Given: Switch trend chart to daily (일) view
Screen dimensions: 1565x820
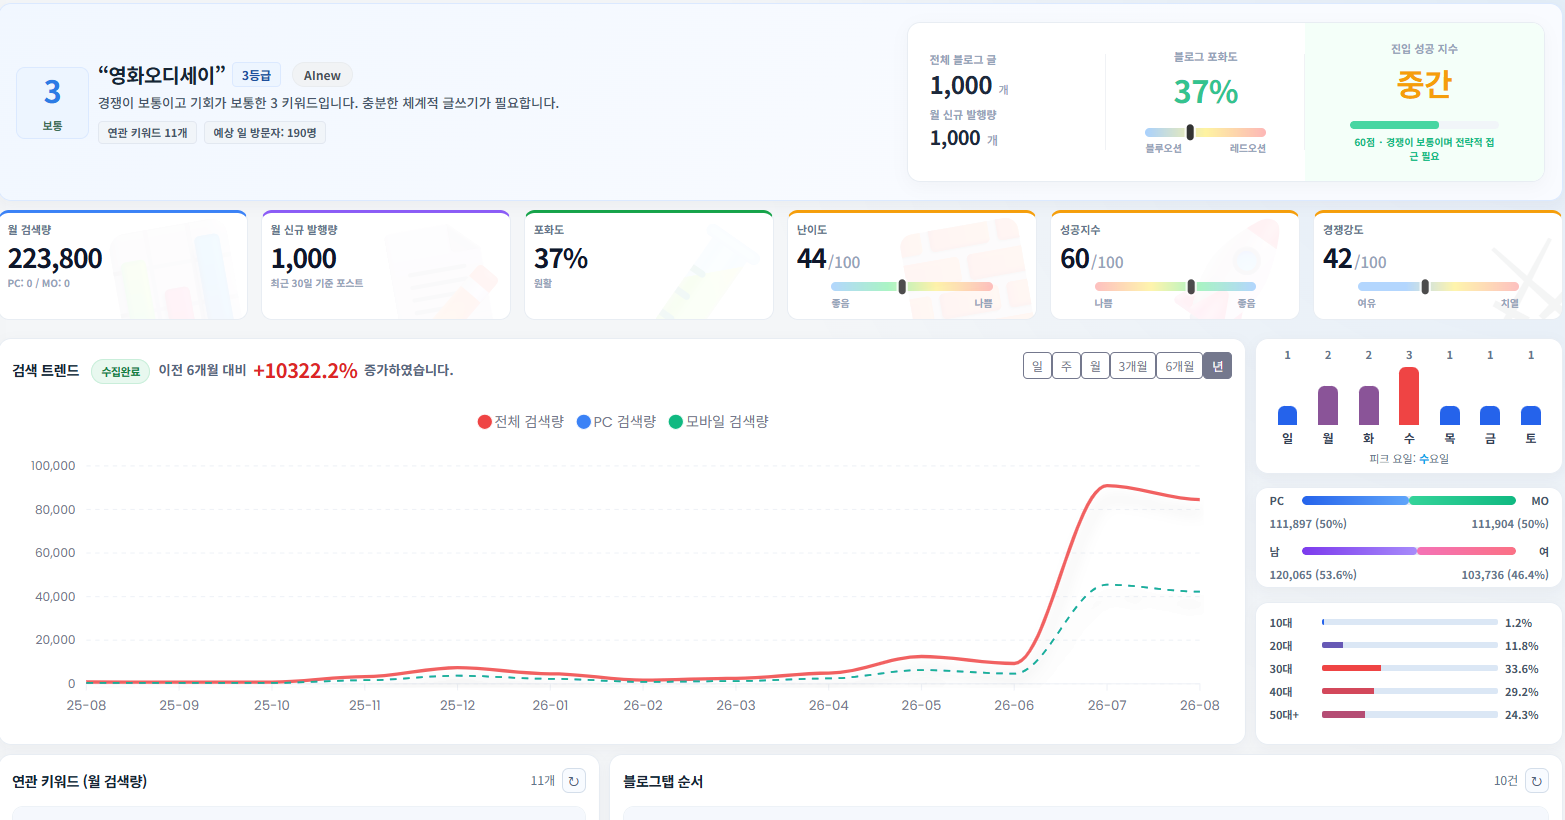Looking at the screenshot, I should 1037,366.
